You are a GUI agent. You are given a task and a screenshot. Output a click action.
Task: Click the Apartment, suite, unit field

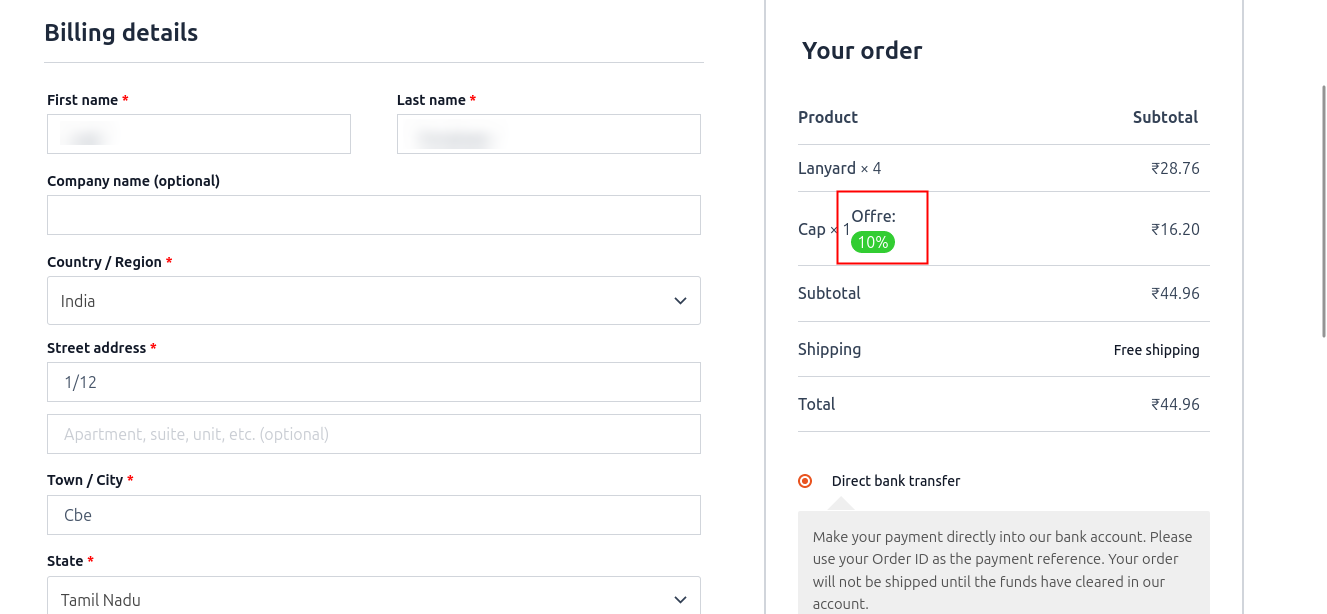click(373, 434)
